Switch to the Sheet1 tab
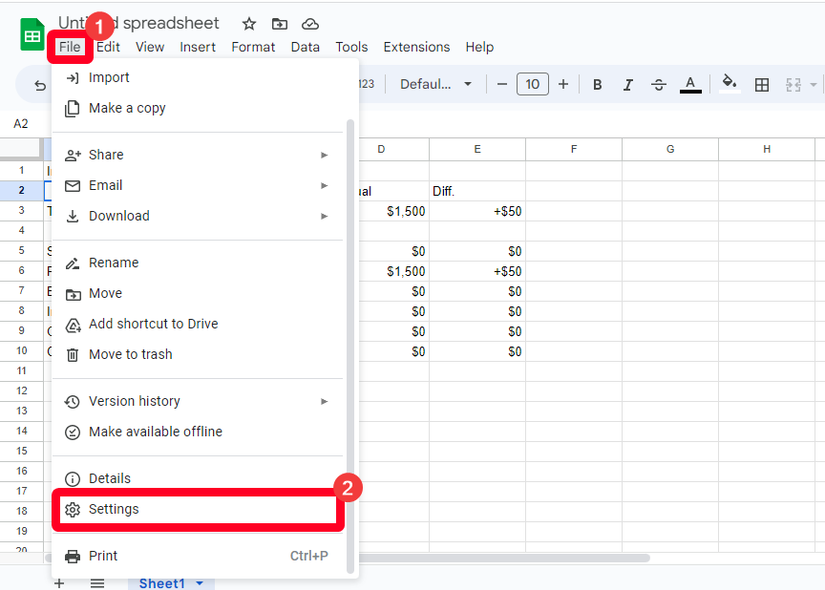The image size is (825, 590). [x=162, y=583]
